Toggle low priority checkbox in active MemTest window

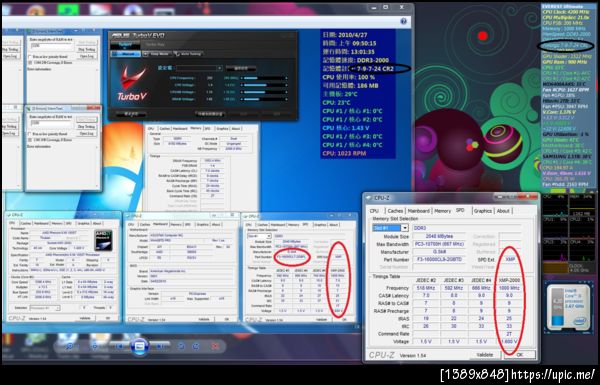(30, 134)
